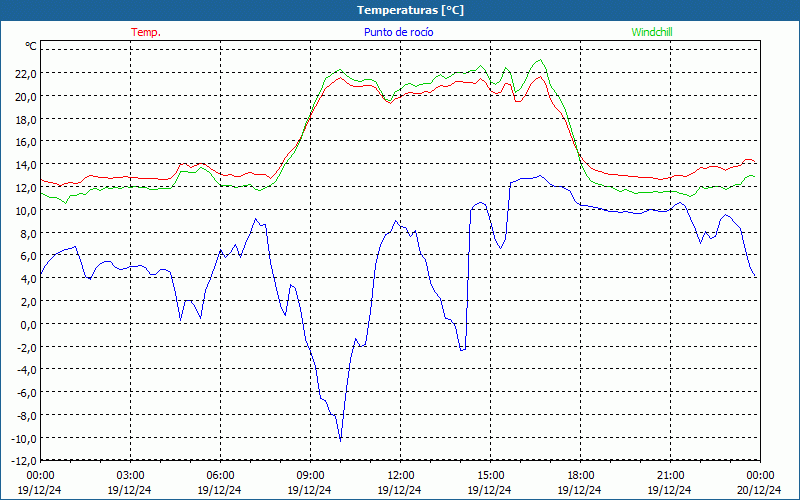Click the 10,0 y-axis value
Viewport: 800px width, 500px height.
click(x=26, y=210)
